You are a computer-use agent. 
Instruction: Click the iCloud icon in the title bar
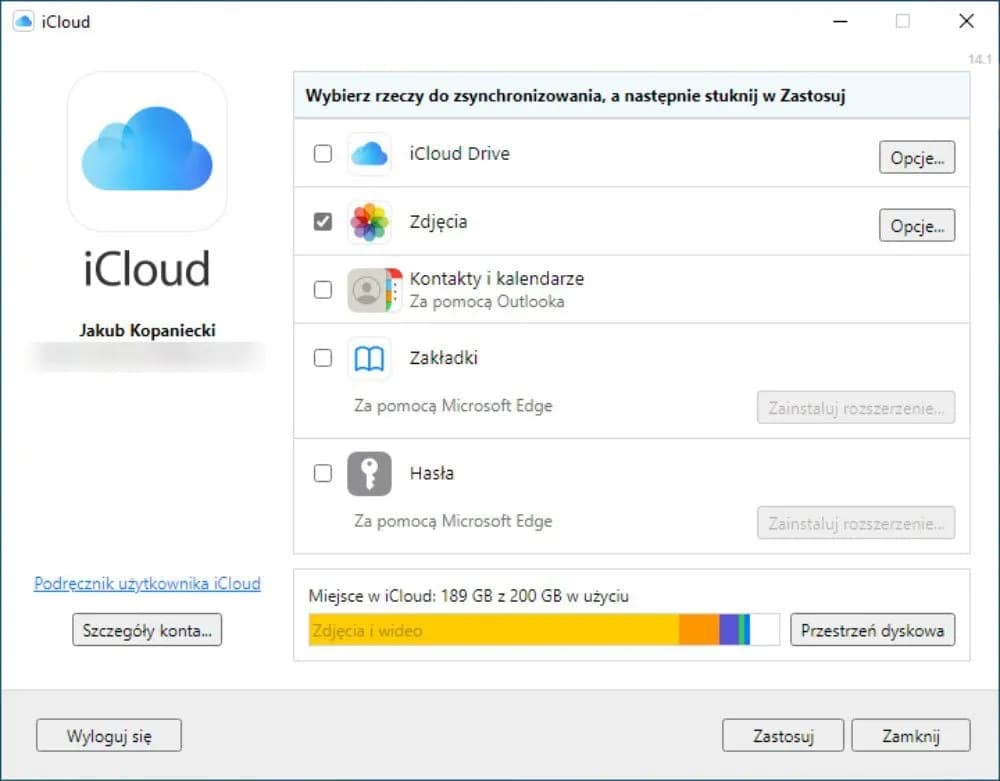pyautogui.click(x=22, y=20)
